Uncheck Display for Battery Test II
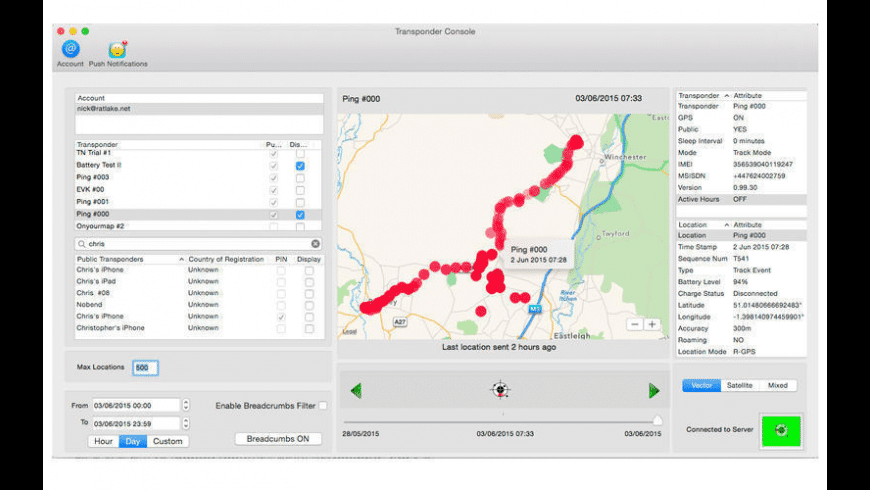This screenshot has height=490, width=870. 300,166
